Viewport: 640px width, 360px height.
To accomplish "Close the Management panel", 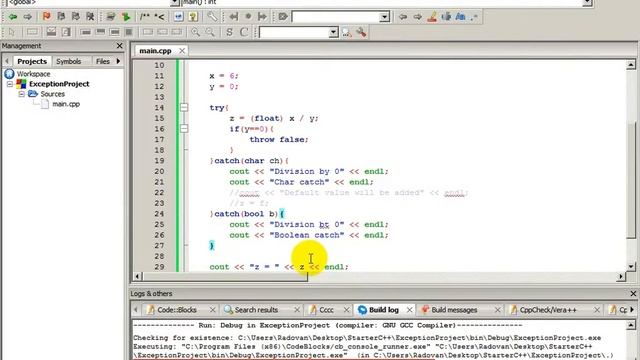I will click(120, 46).
